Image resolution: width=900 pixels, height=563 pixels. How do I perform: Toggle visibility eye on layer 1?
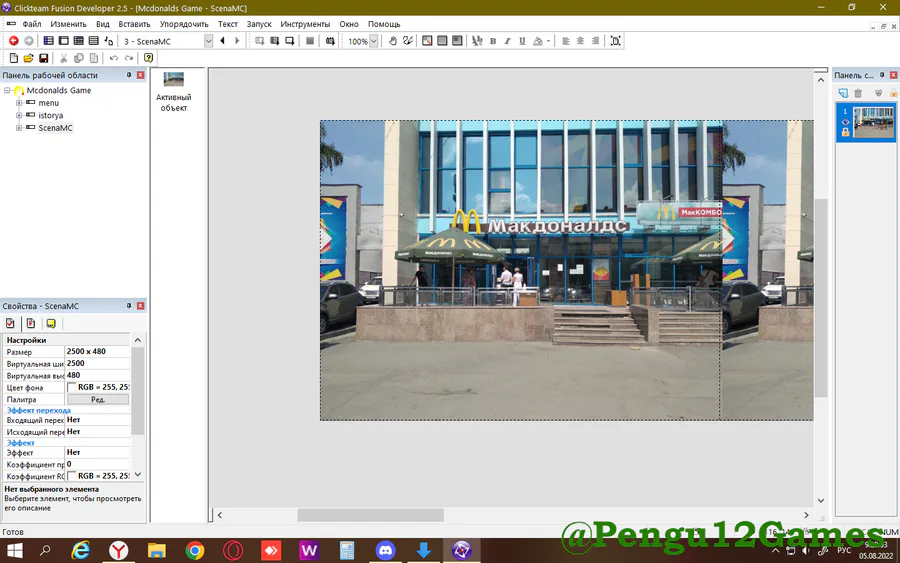pos(845,122)
